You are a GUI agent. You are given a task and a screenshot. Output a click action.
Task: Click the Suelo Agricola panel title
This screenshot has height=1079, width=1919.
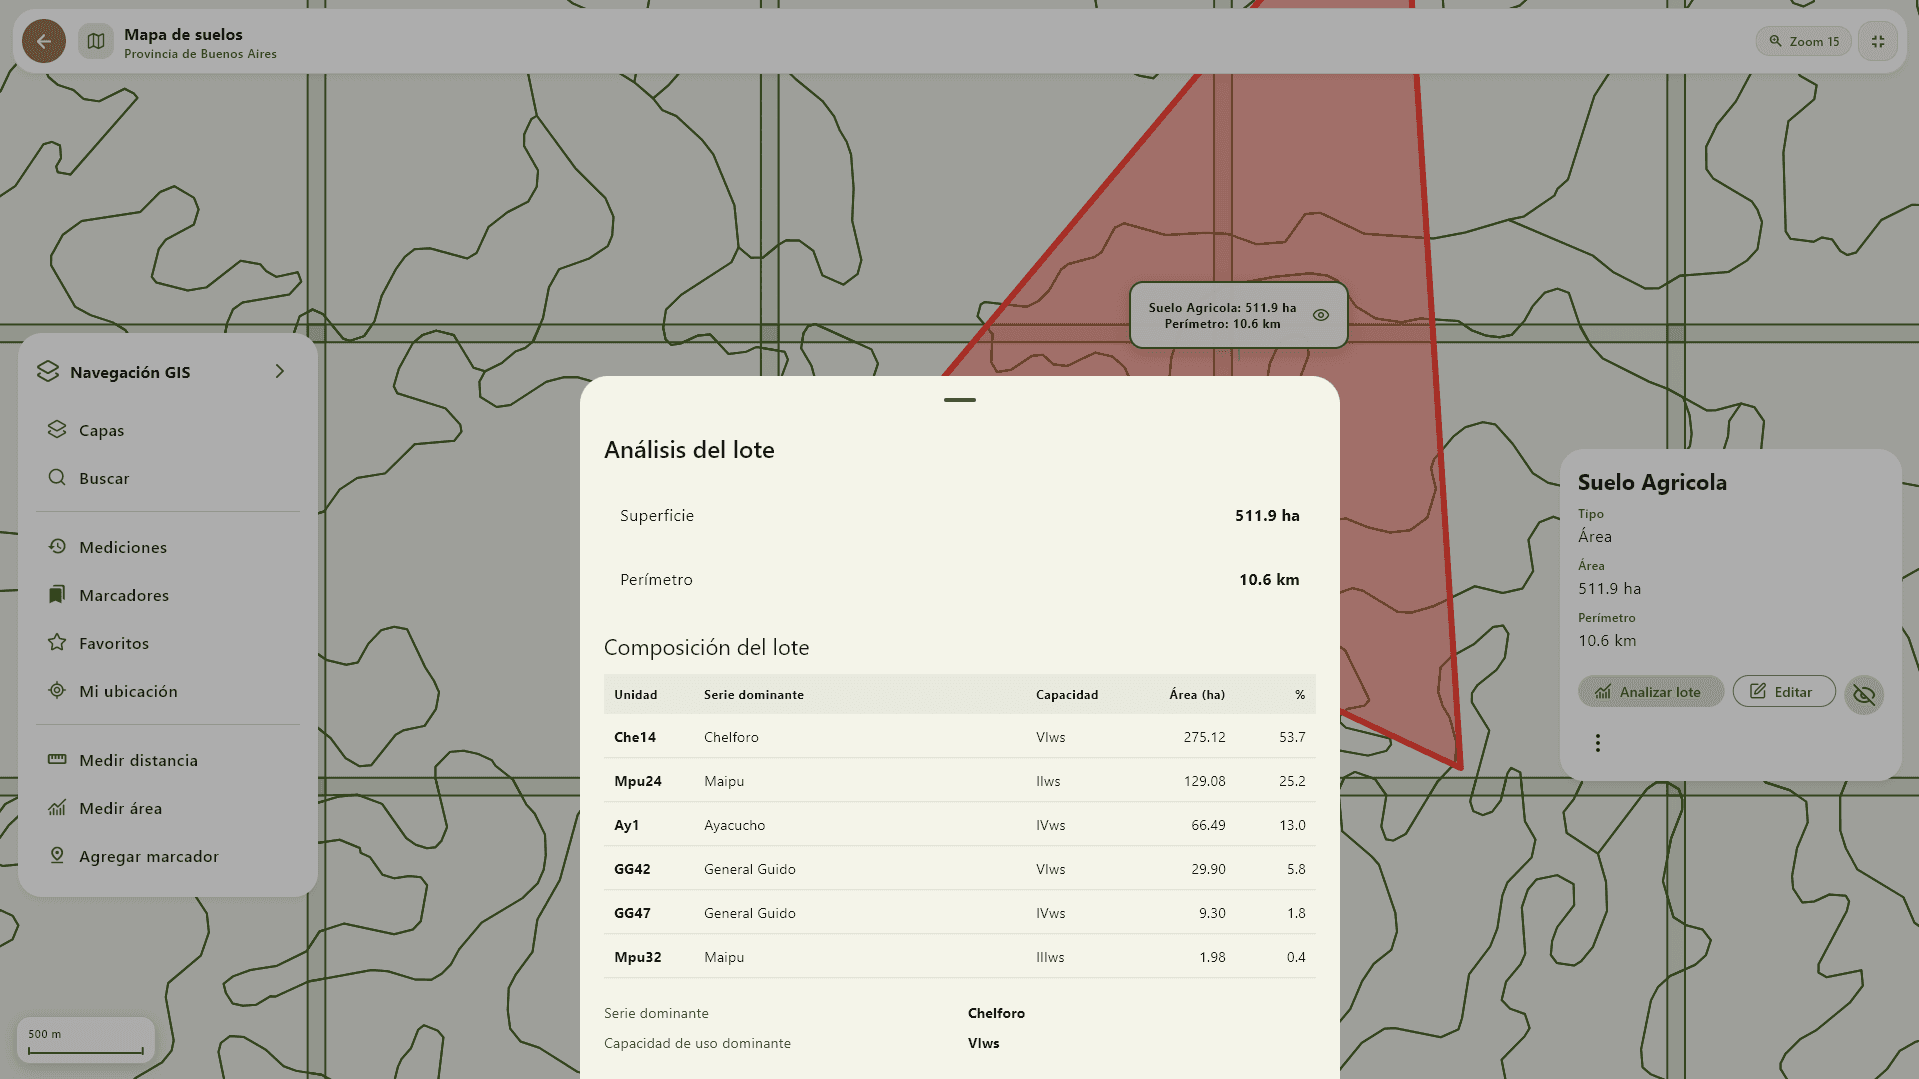point(1652,482)
